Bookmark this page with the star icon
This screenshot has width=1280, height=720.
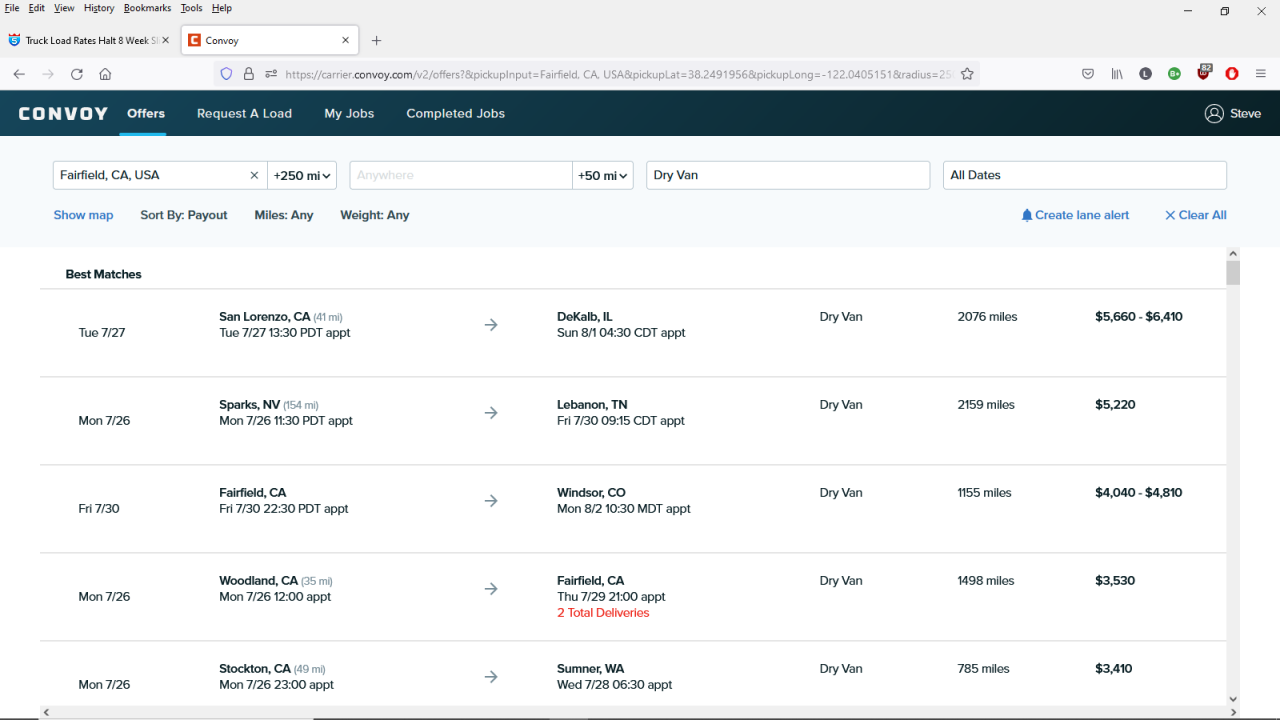click(x=967, y=74)
